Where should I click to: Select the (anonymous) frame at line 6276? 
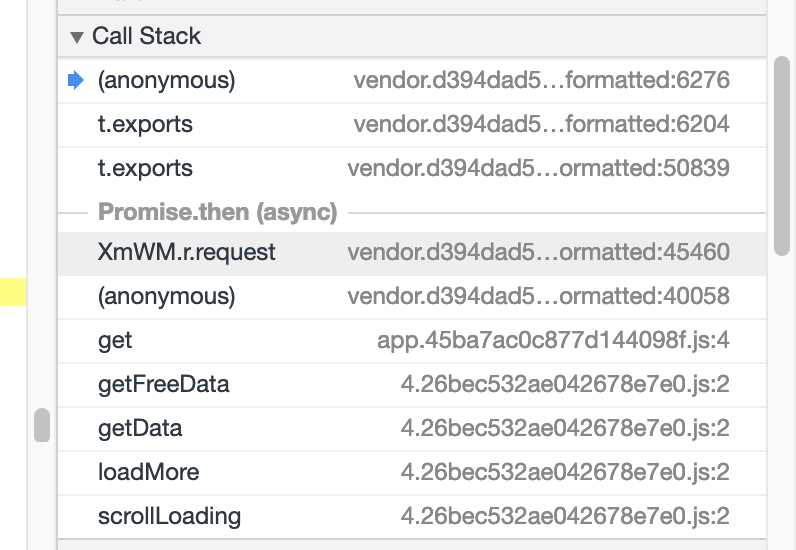click(166, 81)
